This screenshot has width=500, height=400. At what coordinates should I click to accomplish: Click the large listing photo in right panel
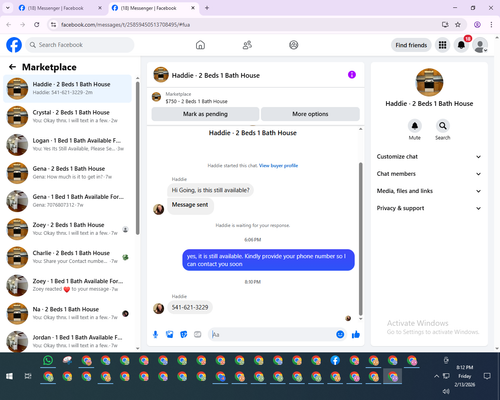429,82
